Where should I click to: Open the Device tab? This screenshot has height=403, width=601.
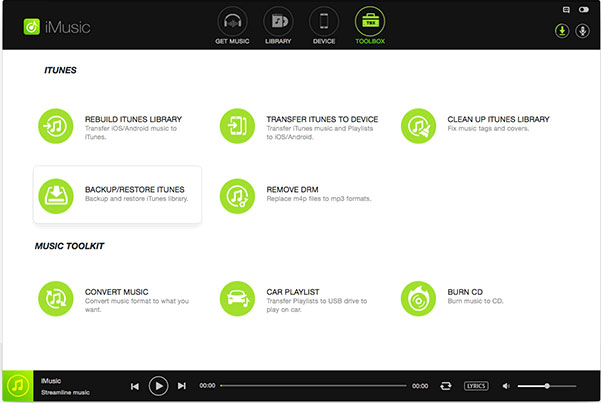pos(323,25)
